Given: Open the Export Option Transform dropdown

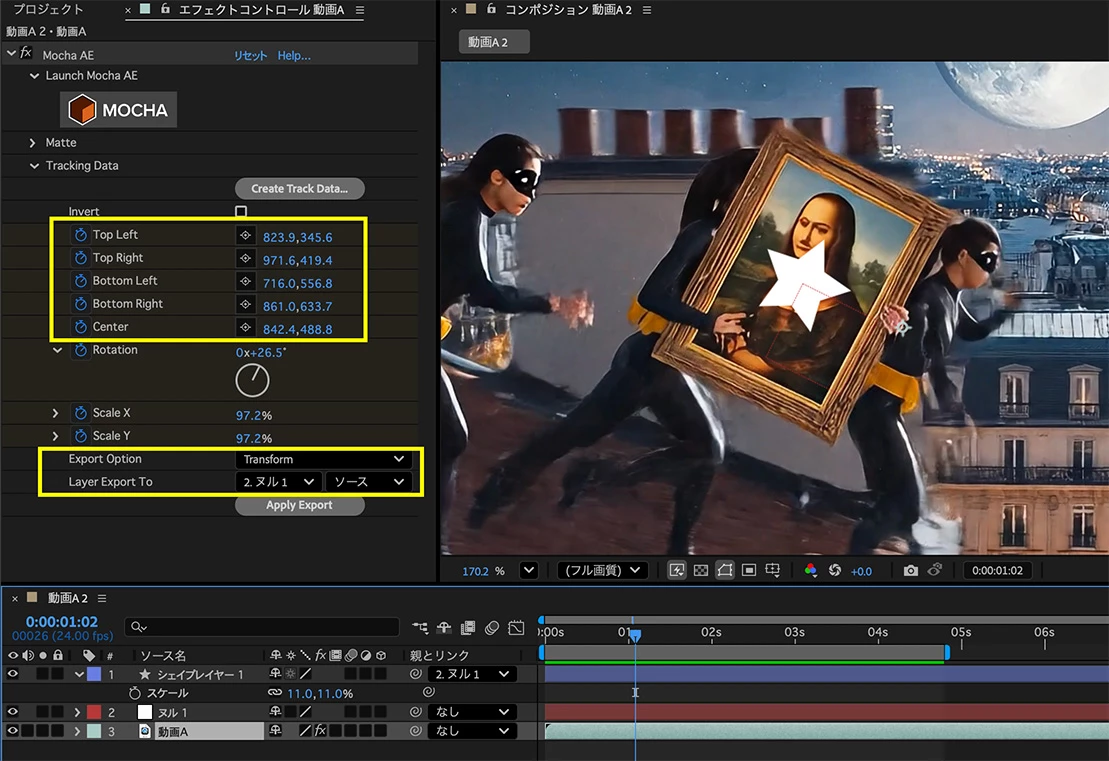Looking at the screenshot, I should pyautogui.click(x=323, y=459).
